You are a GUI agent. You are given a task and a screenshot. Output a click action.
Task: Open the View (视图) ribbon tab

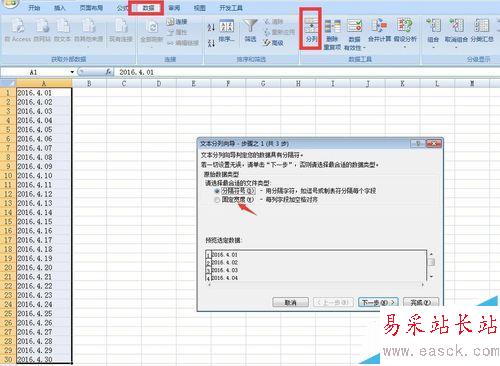tap(199, 7)
